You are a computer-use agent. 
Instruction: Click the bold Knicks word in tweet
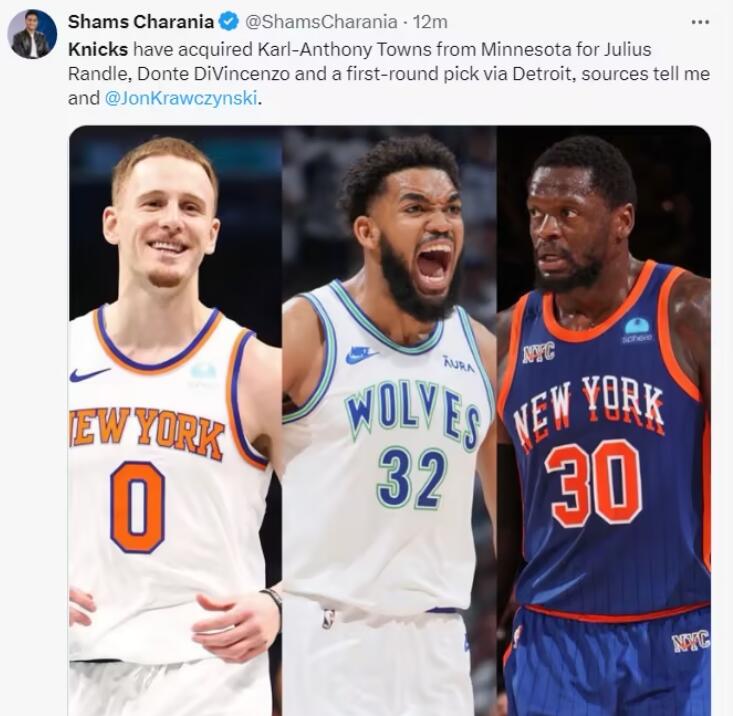(x=98, y=50)
